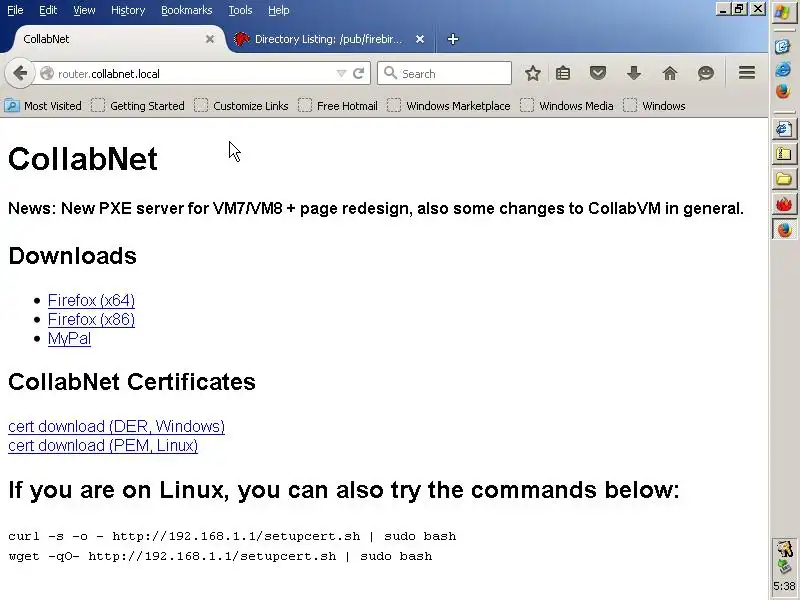Open the Help menu
Viewport: 800px width, 600px height.
click(x=279, y=10)
